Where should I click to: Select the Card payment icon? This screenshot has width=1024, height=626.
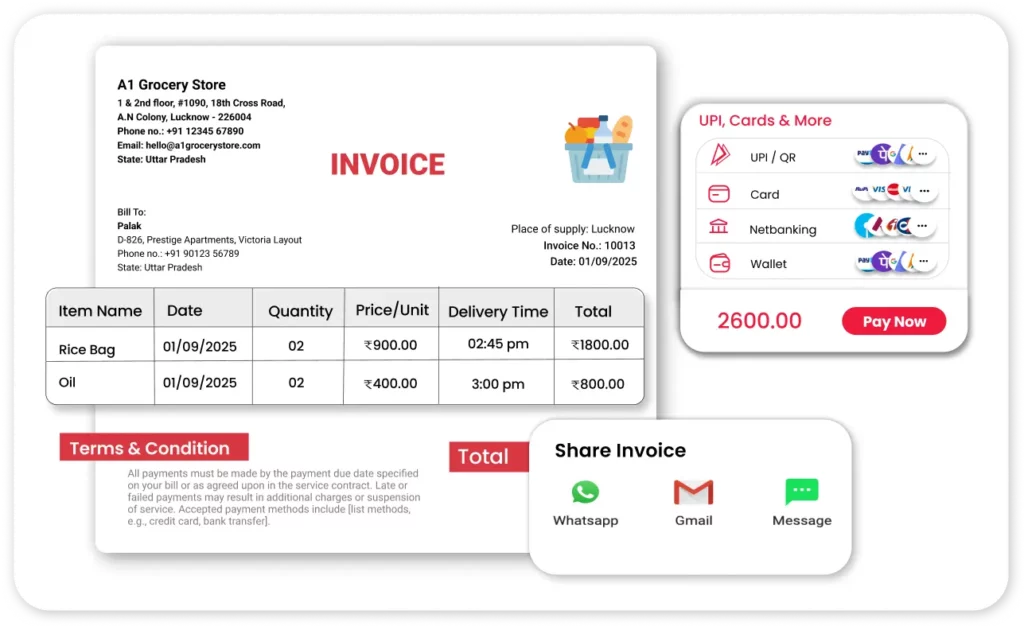[719, 194]
